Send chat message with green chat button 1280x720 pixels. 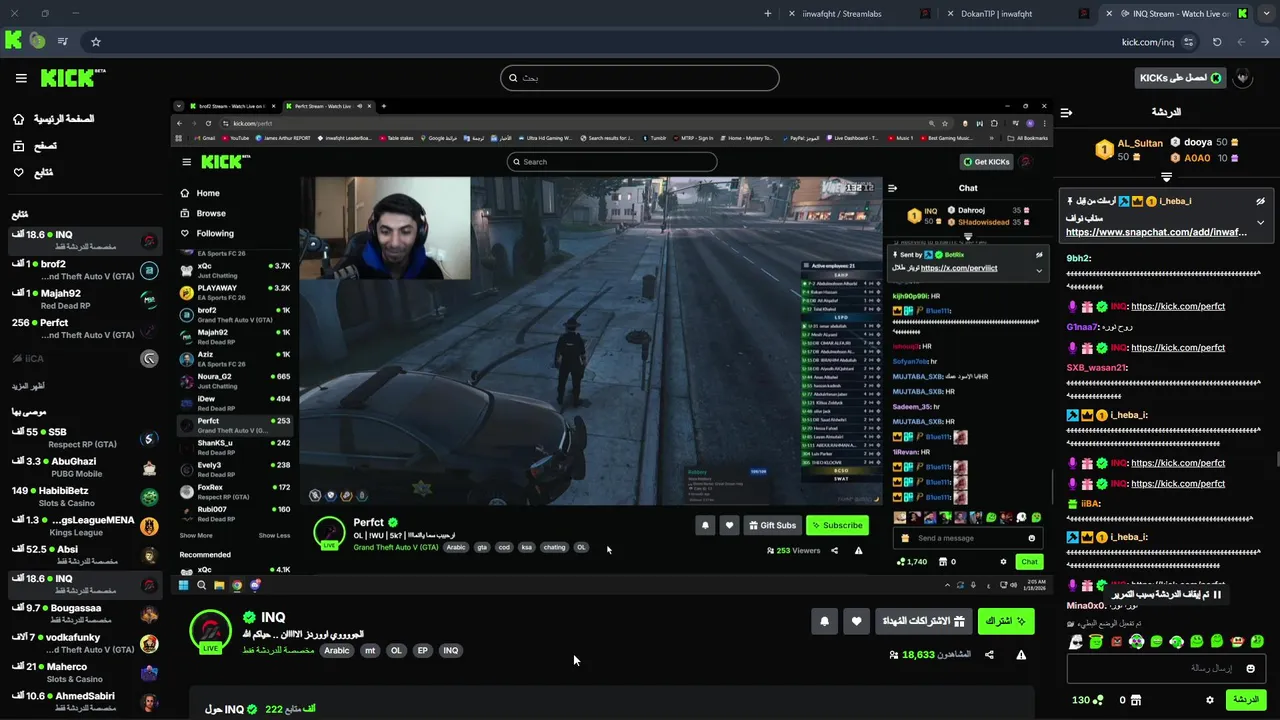1245,700
